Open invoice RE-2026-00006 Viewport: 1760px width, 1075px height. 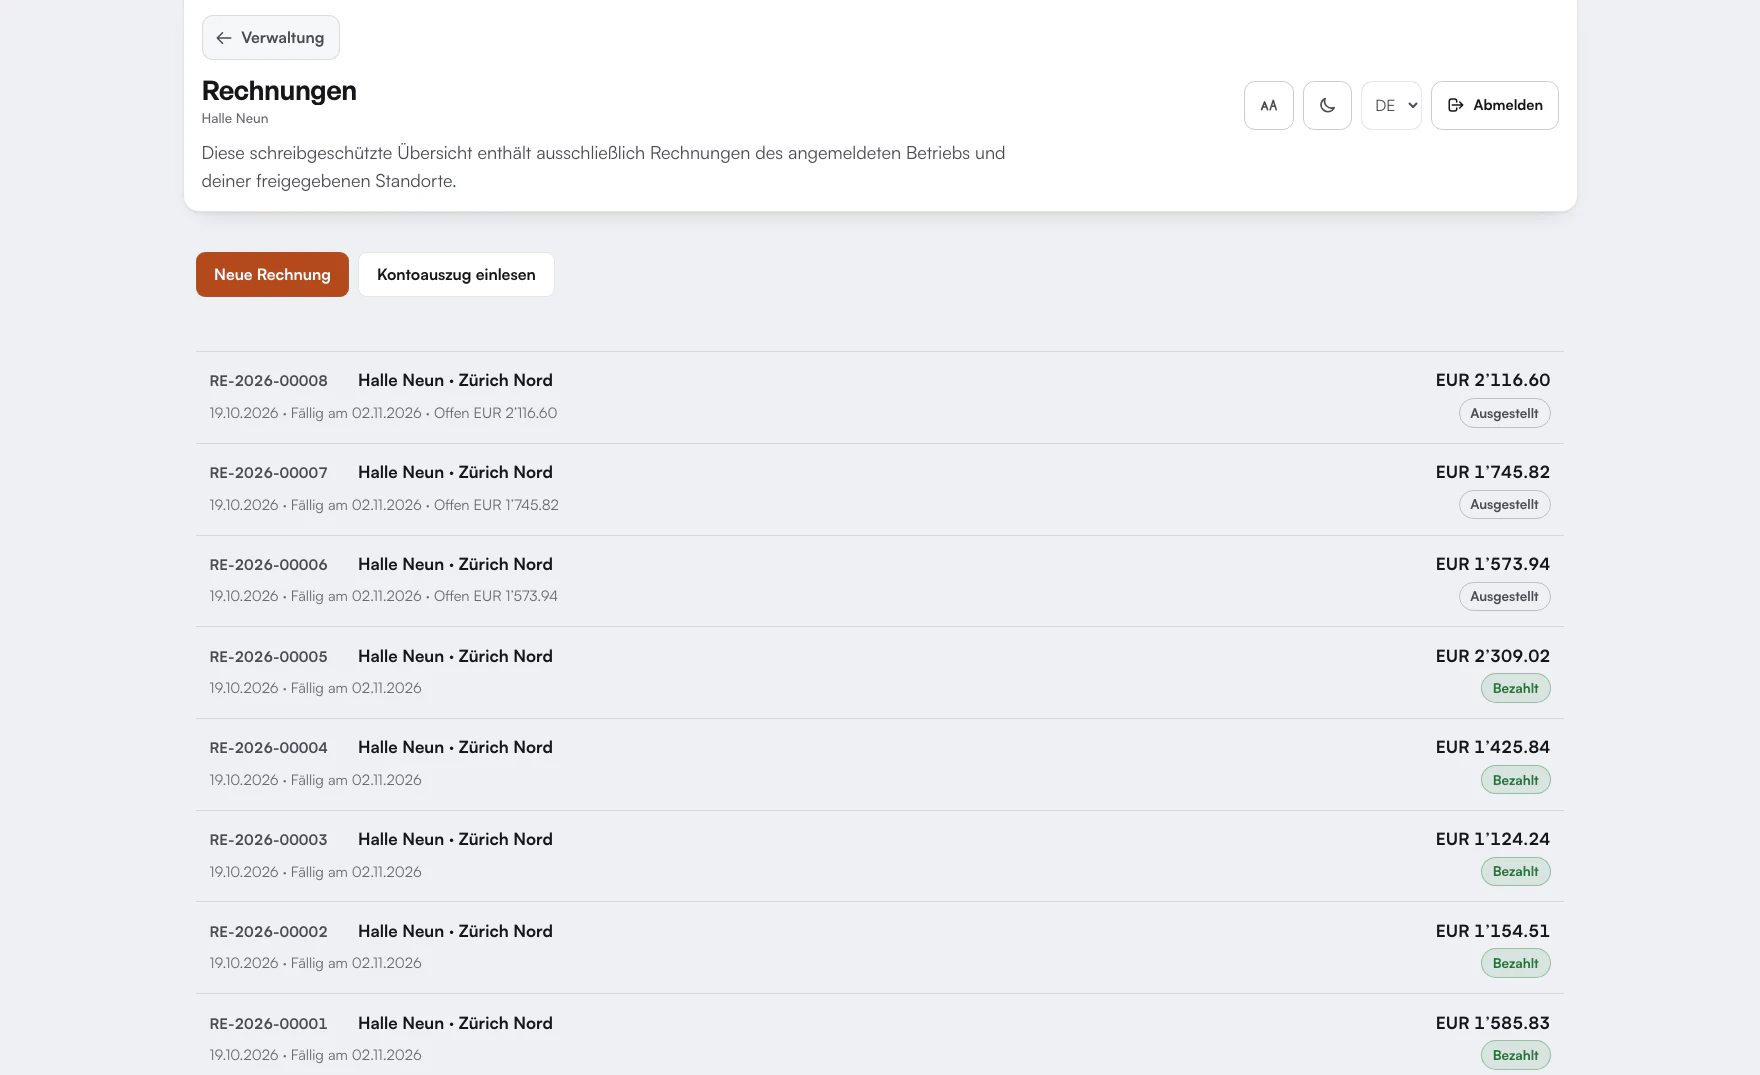click(879, 581)
